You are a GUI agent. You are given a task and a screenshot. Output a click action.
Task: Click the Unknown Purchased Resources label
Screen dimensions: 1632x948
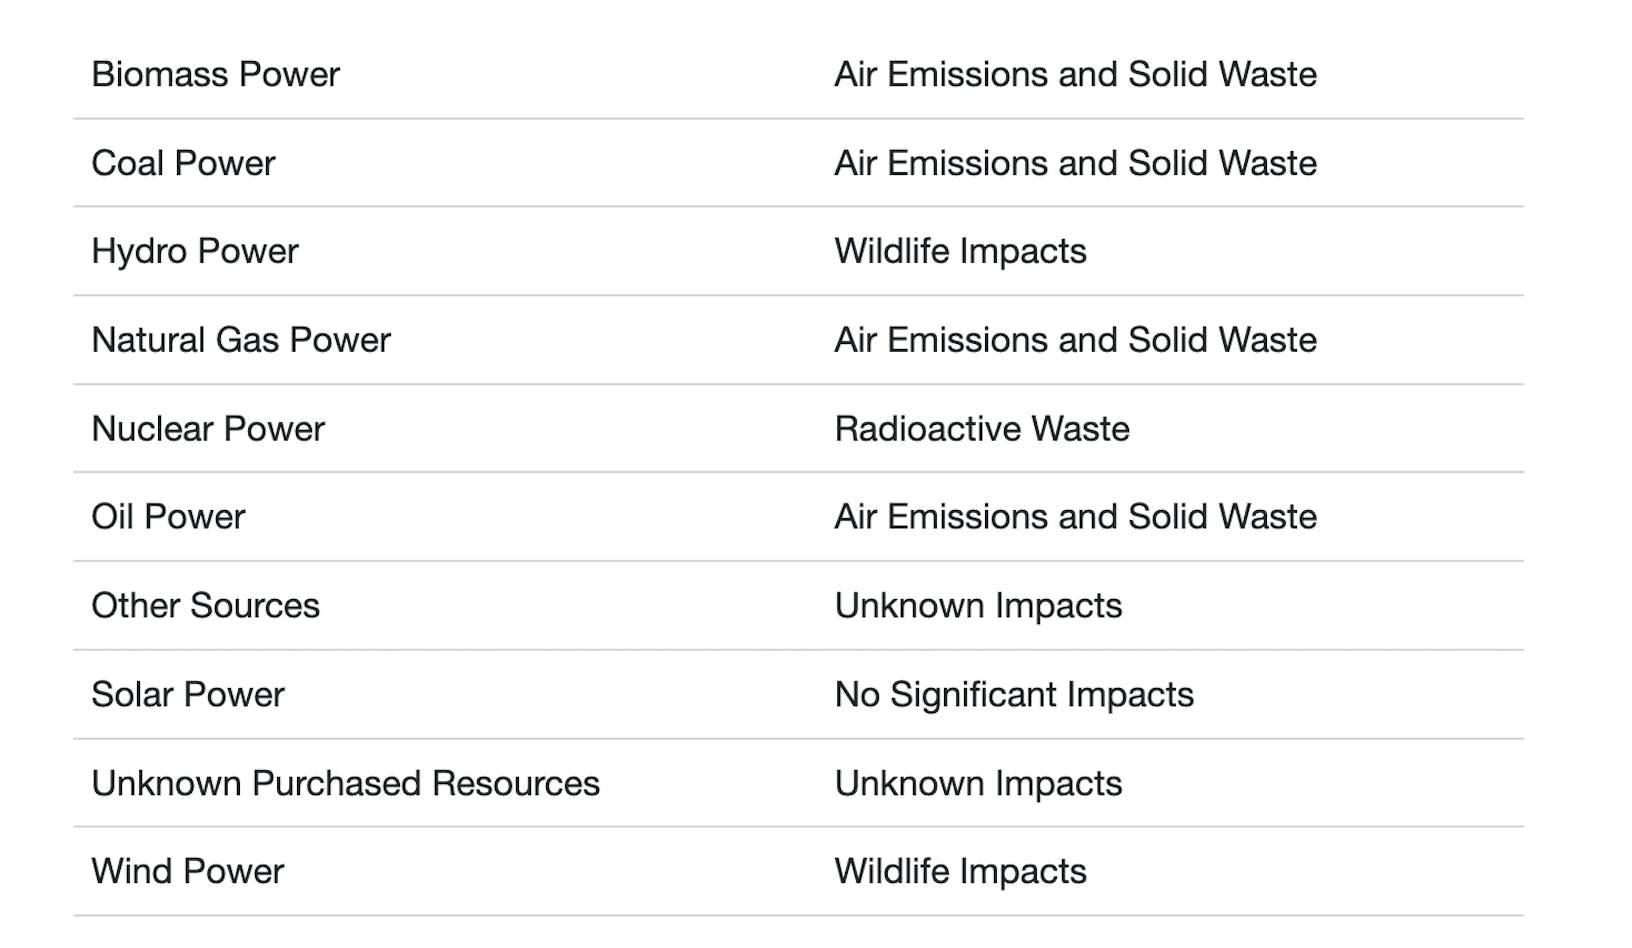(345, 783)
